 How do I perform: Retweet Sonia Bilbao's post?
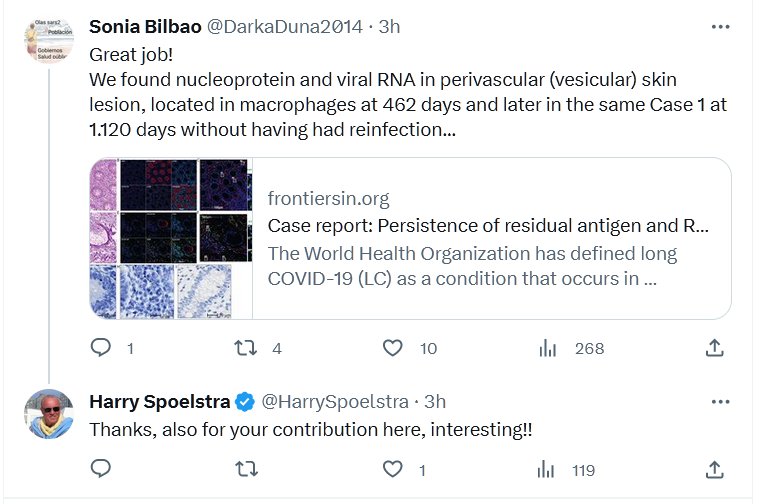tap(245, 348)
